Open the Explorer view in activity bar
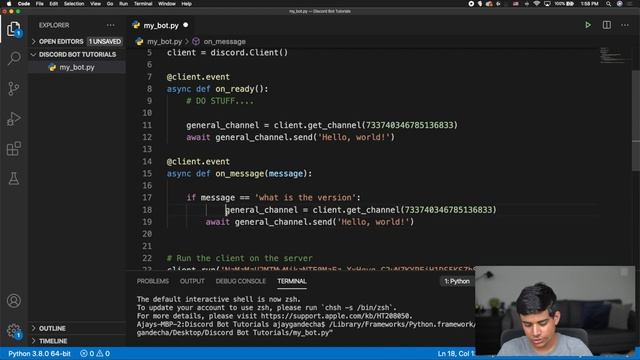 (x=14, y=29)
